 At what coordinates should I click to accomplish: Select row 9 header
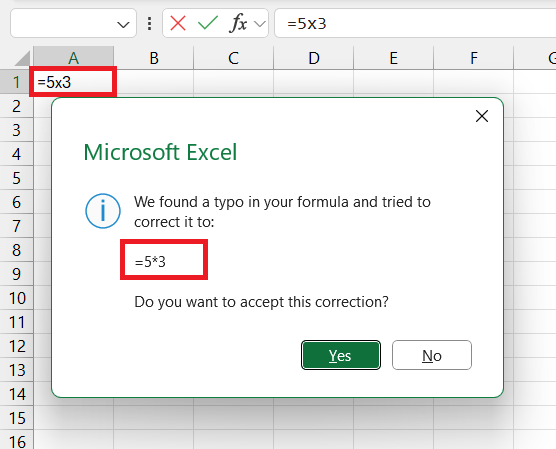pyautogui.click(x=16, y=274)
